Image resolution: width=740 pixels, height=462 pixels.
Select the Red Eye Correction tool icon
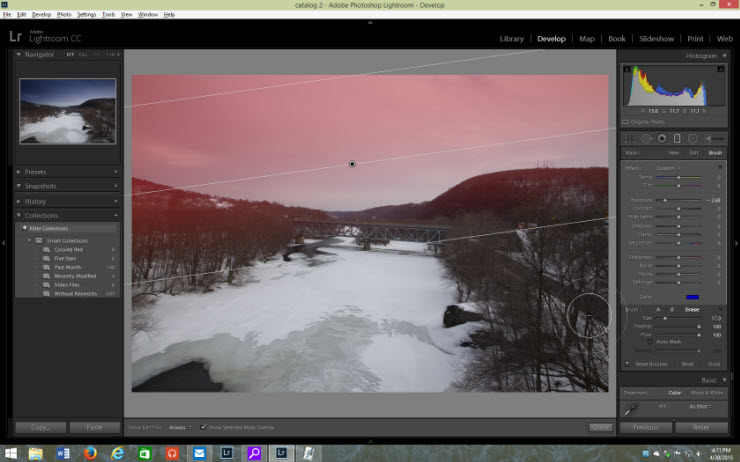pyautogui.click(x=662, y=138)
